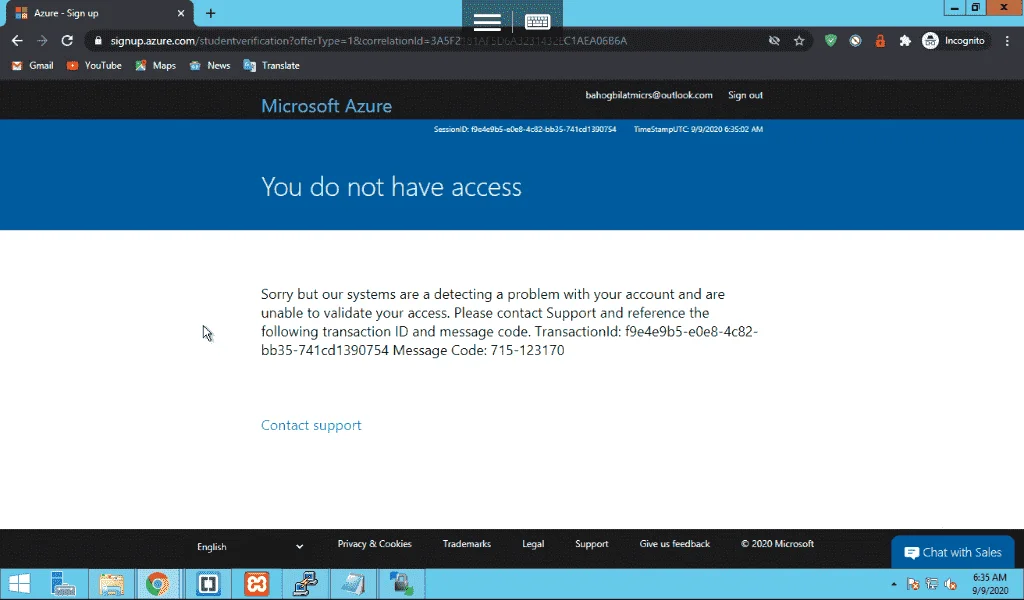Switch to Chrome in the taskbar

[x=157, y=584]
